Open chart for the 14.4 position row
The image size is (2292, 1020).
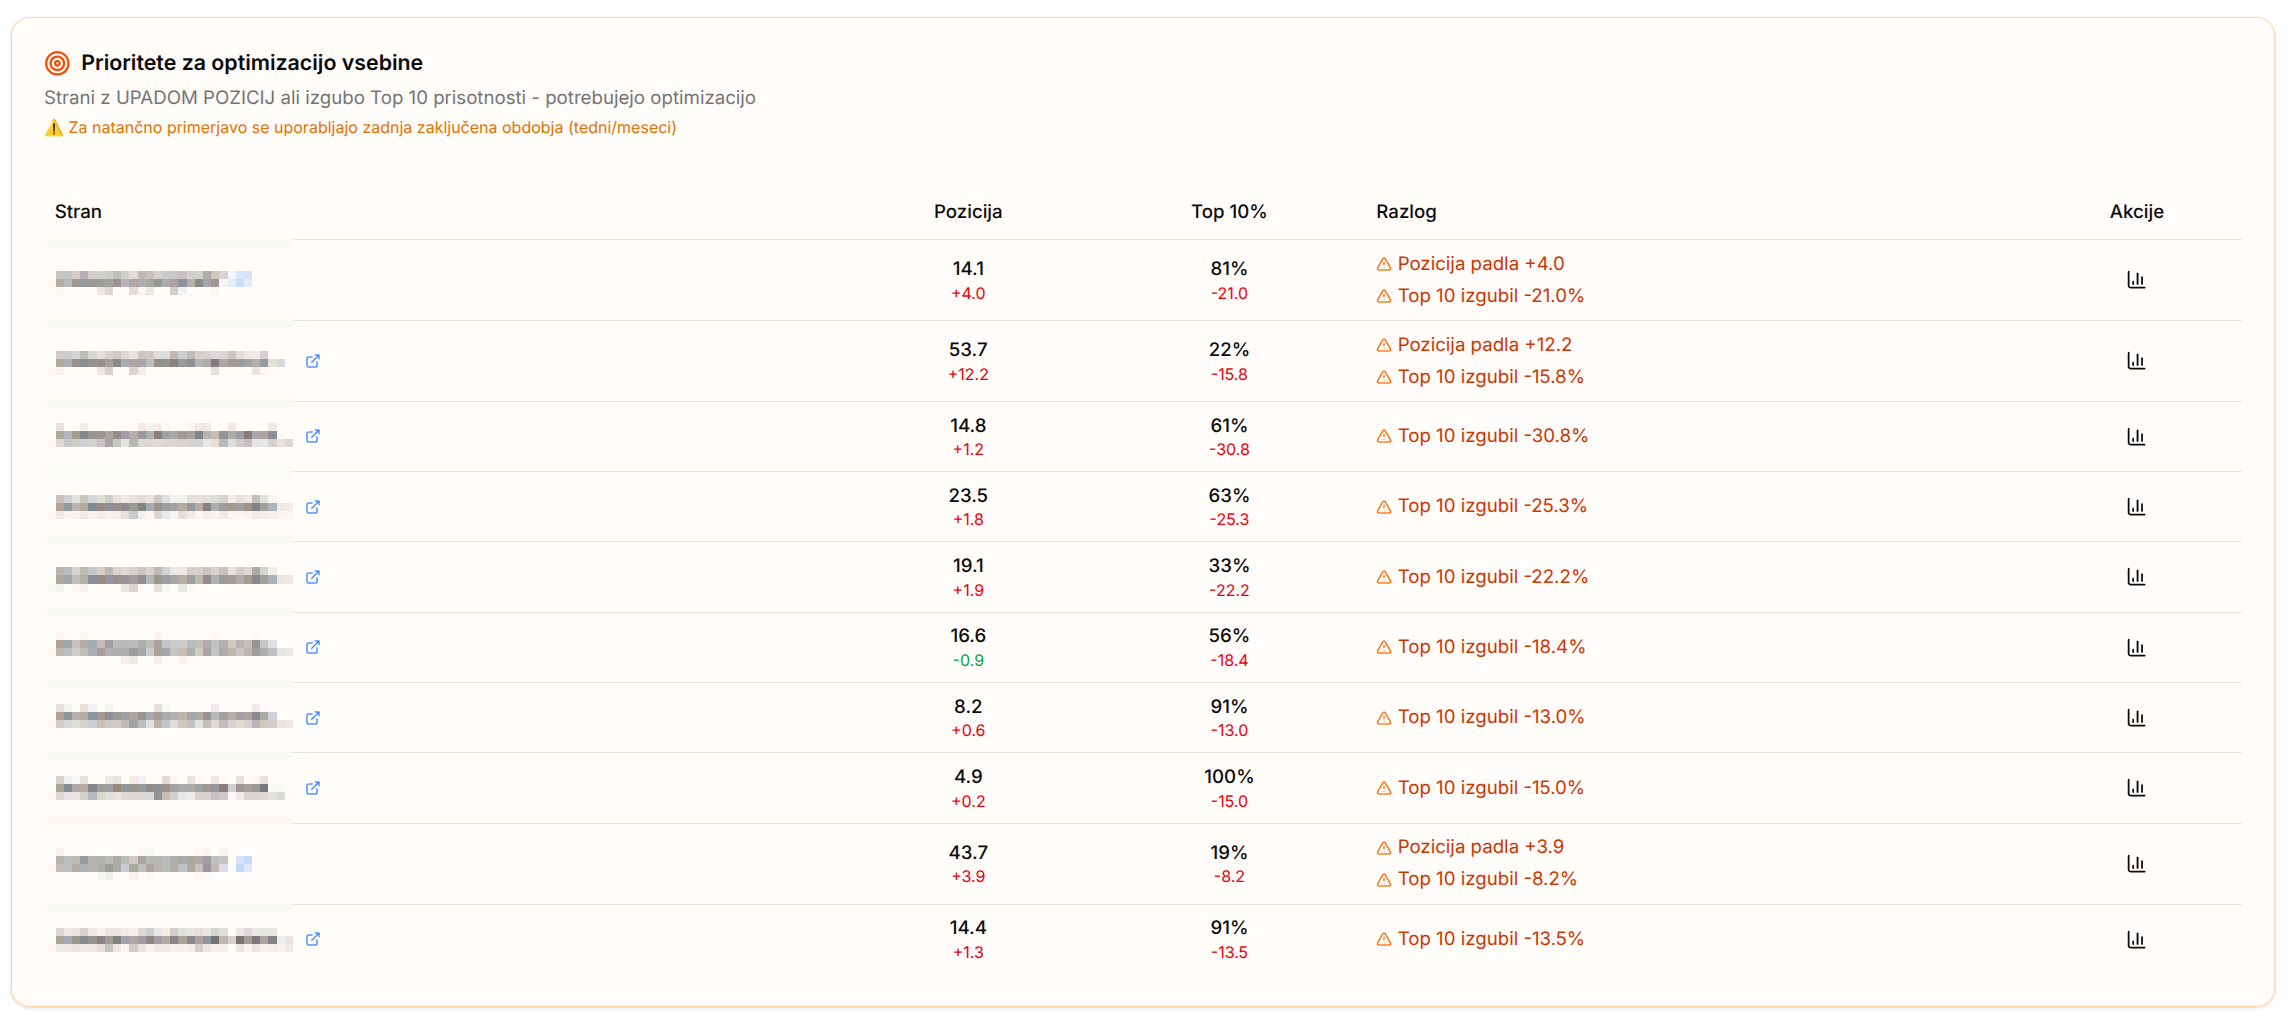(2135, 940)
